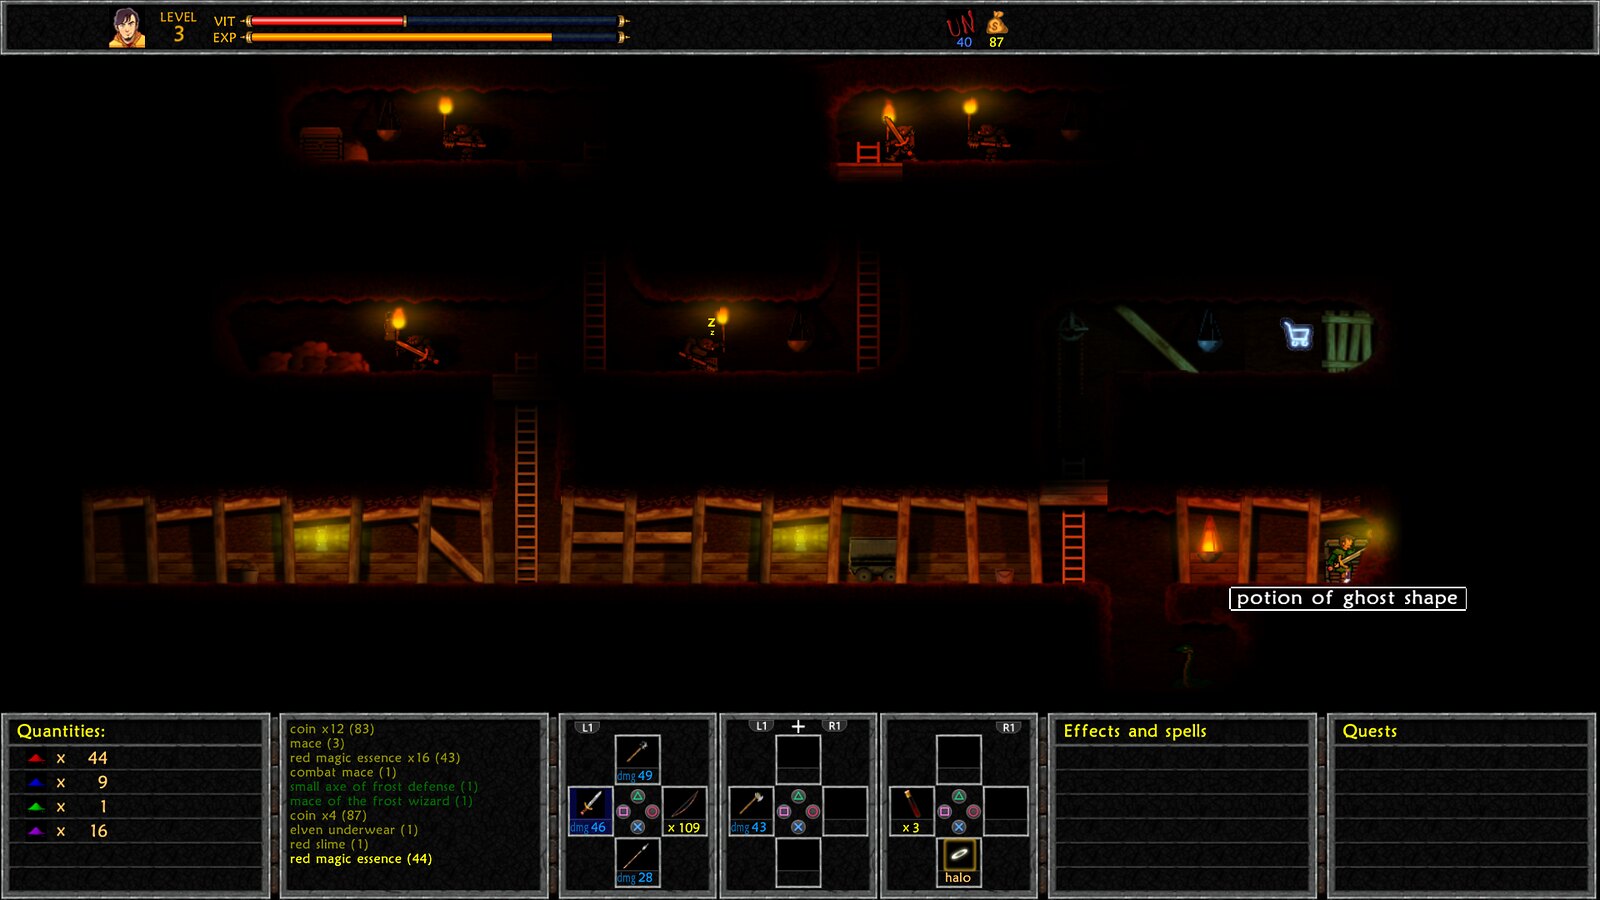This screenshot has width=1600, height=900.
Task: Click the green essence icon in Quantities
Action: point(36,806)
